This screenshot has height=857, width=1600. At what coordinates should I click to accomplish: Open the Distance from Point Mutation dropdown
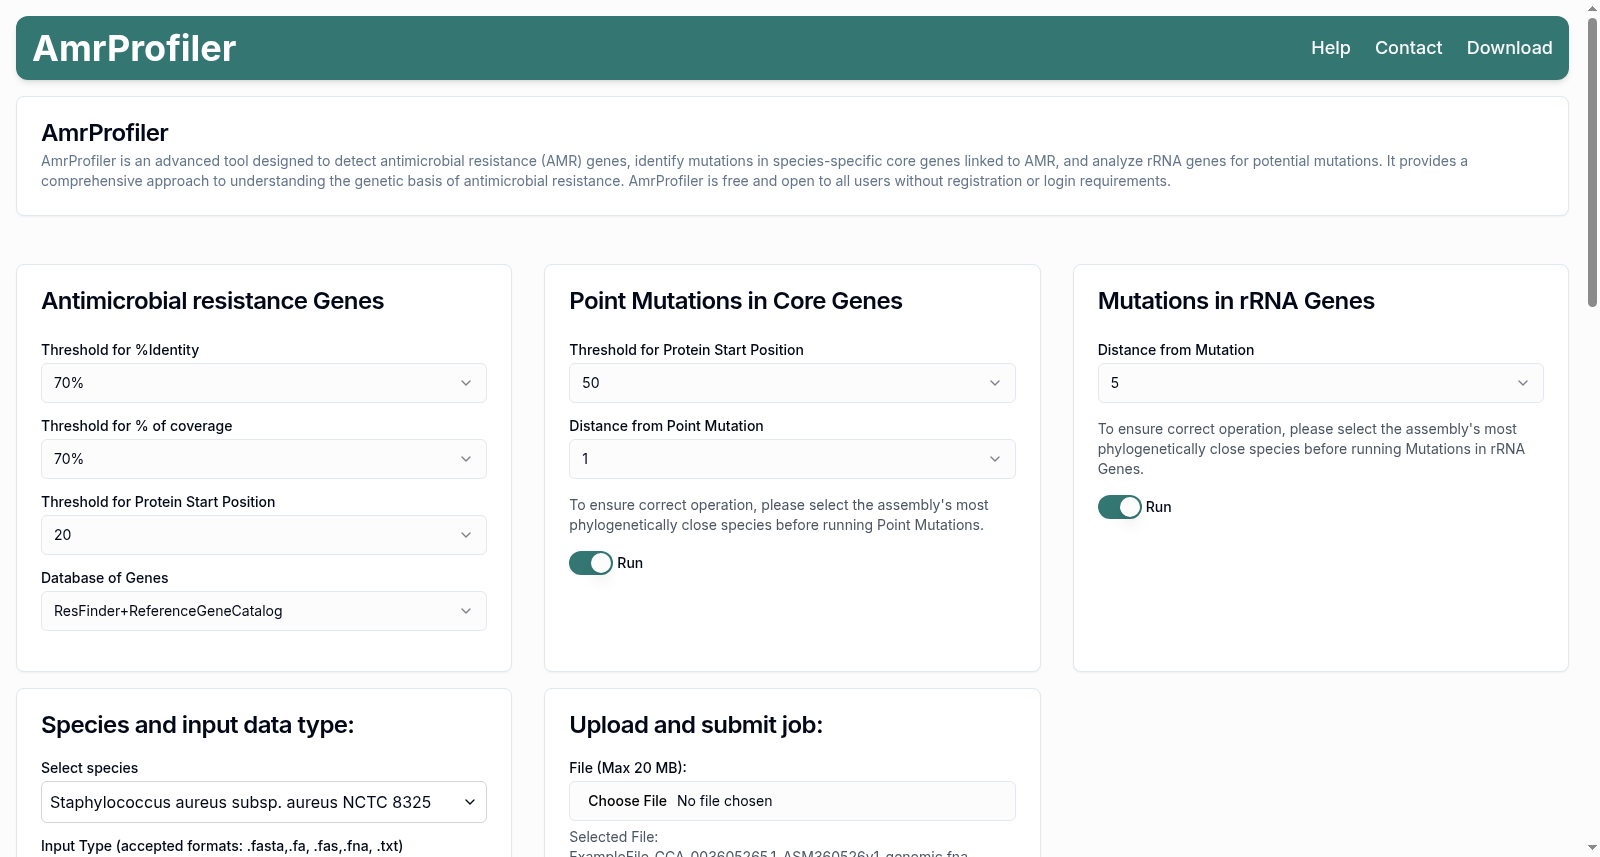point(792,459)
